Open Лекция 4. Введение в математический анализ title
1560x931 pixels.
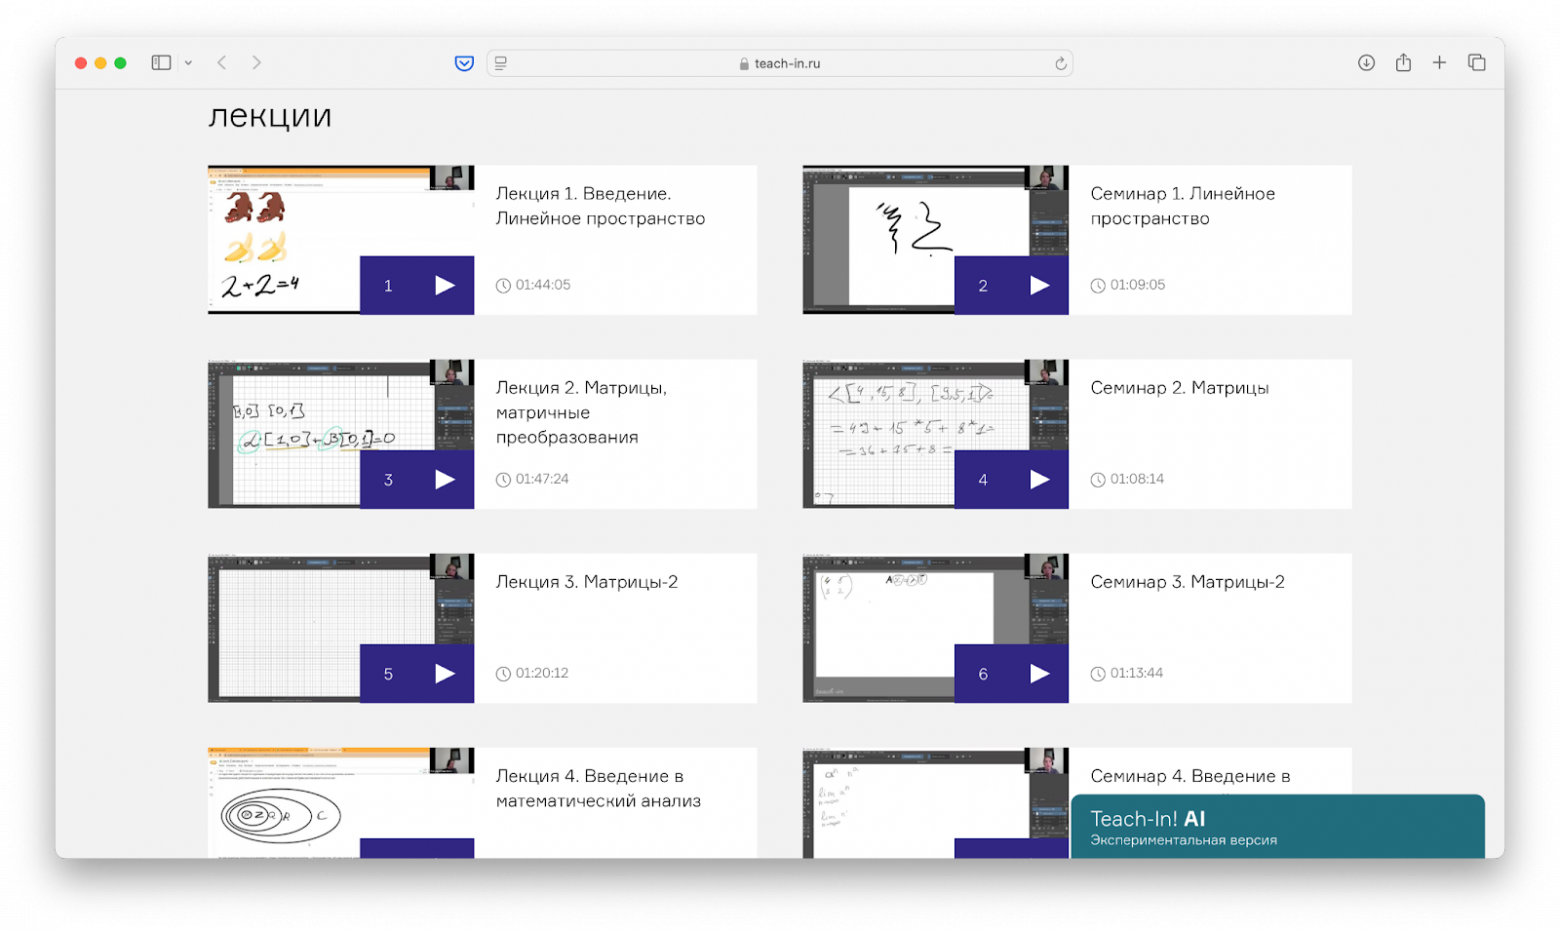coord(598,788)
